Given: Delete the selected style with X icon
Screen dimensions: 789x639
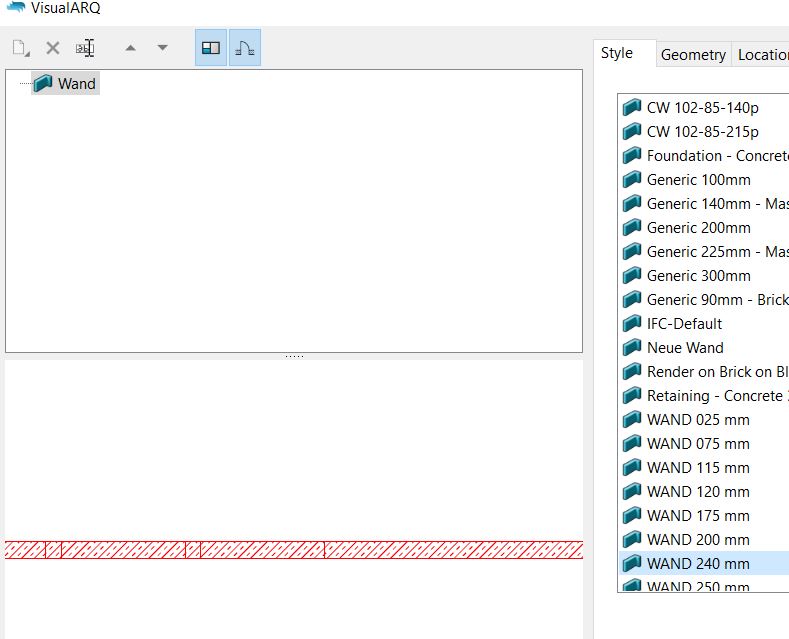Looking at the screenshot, I should coord(53,48).
